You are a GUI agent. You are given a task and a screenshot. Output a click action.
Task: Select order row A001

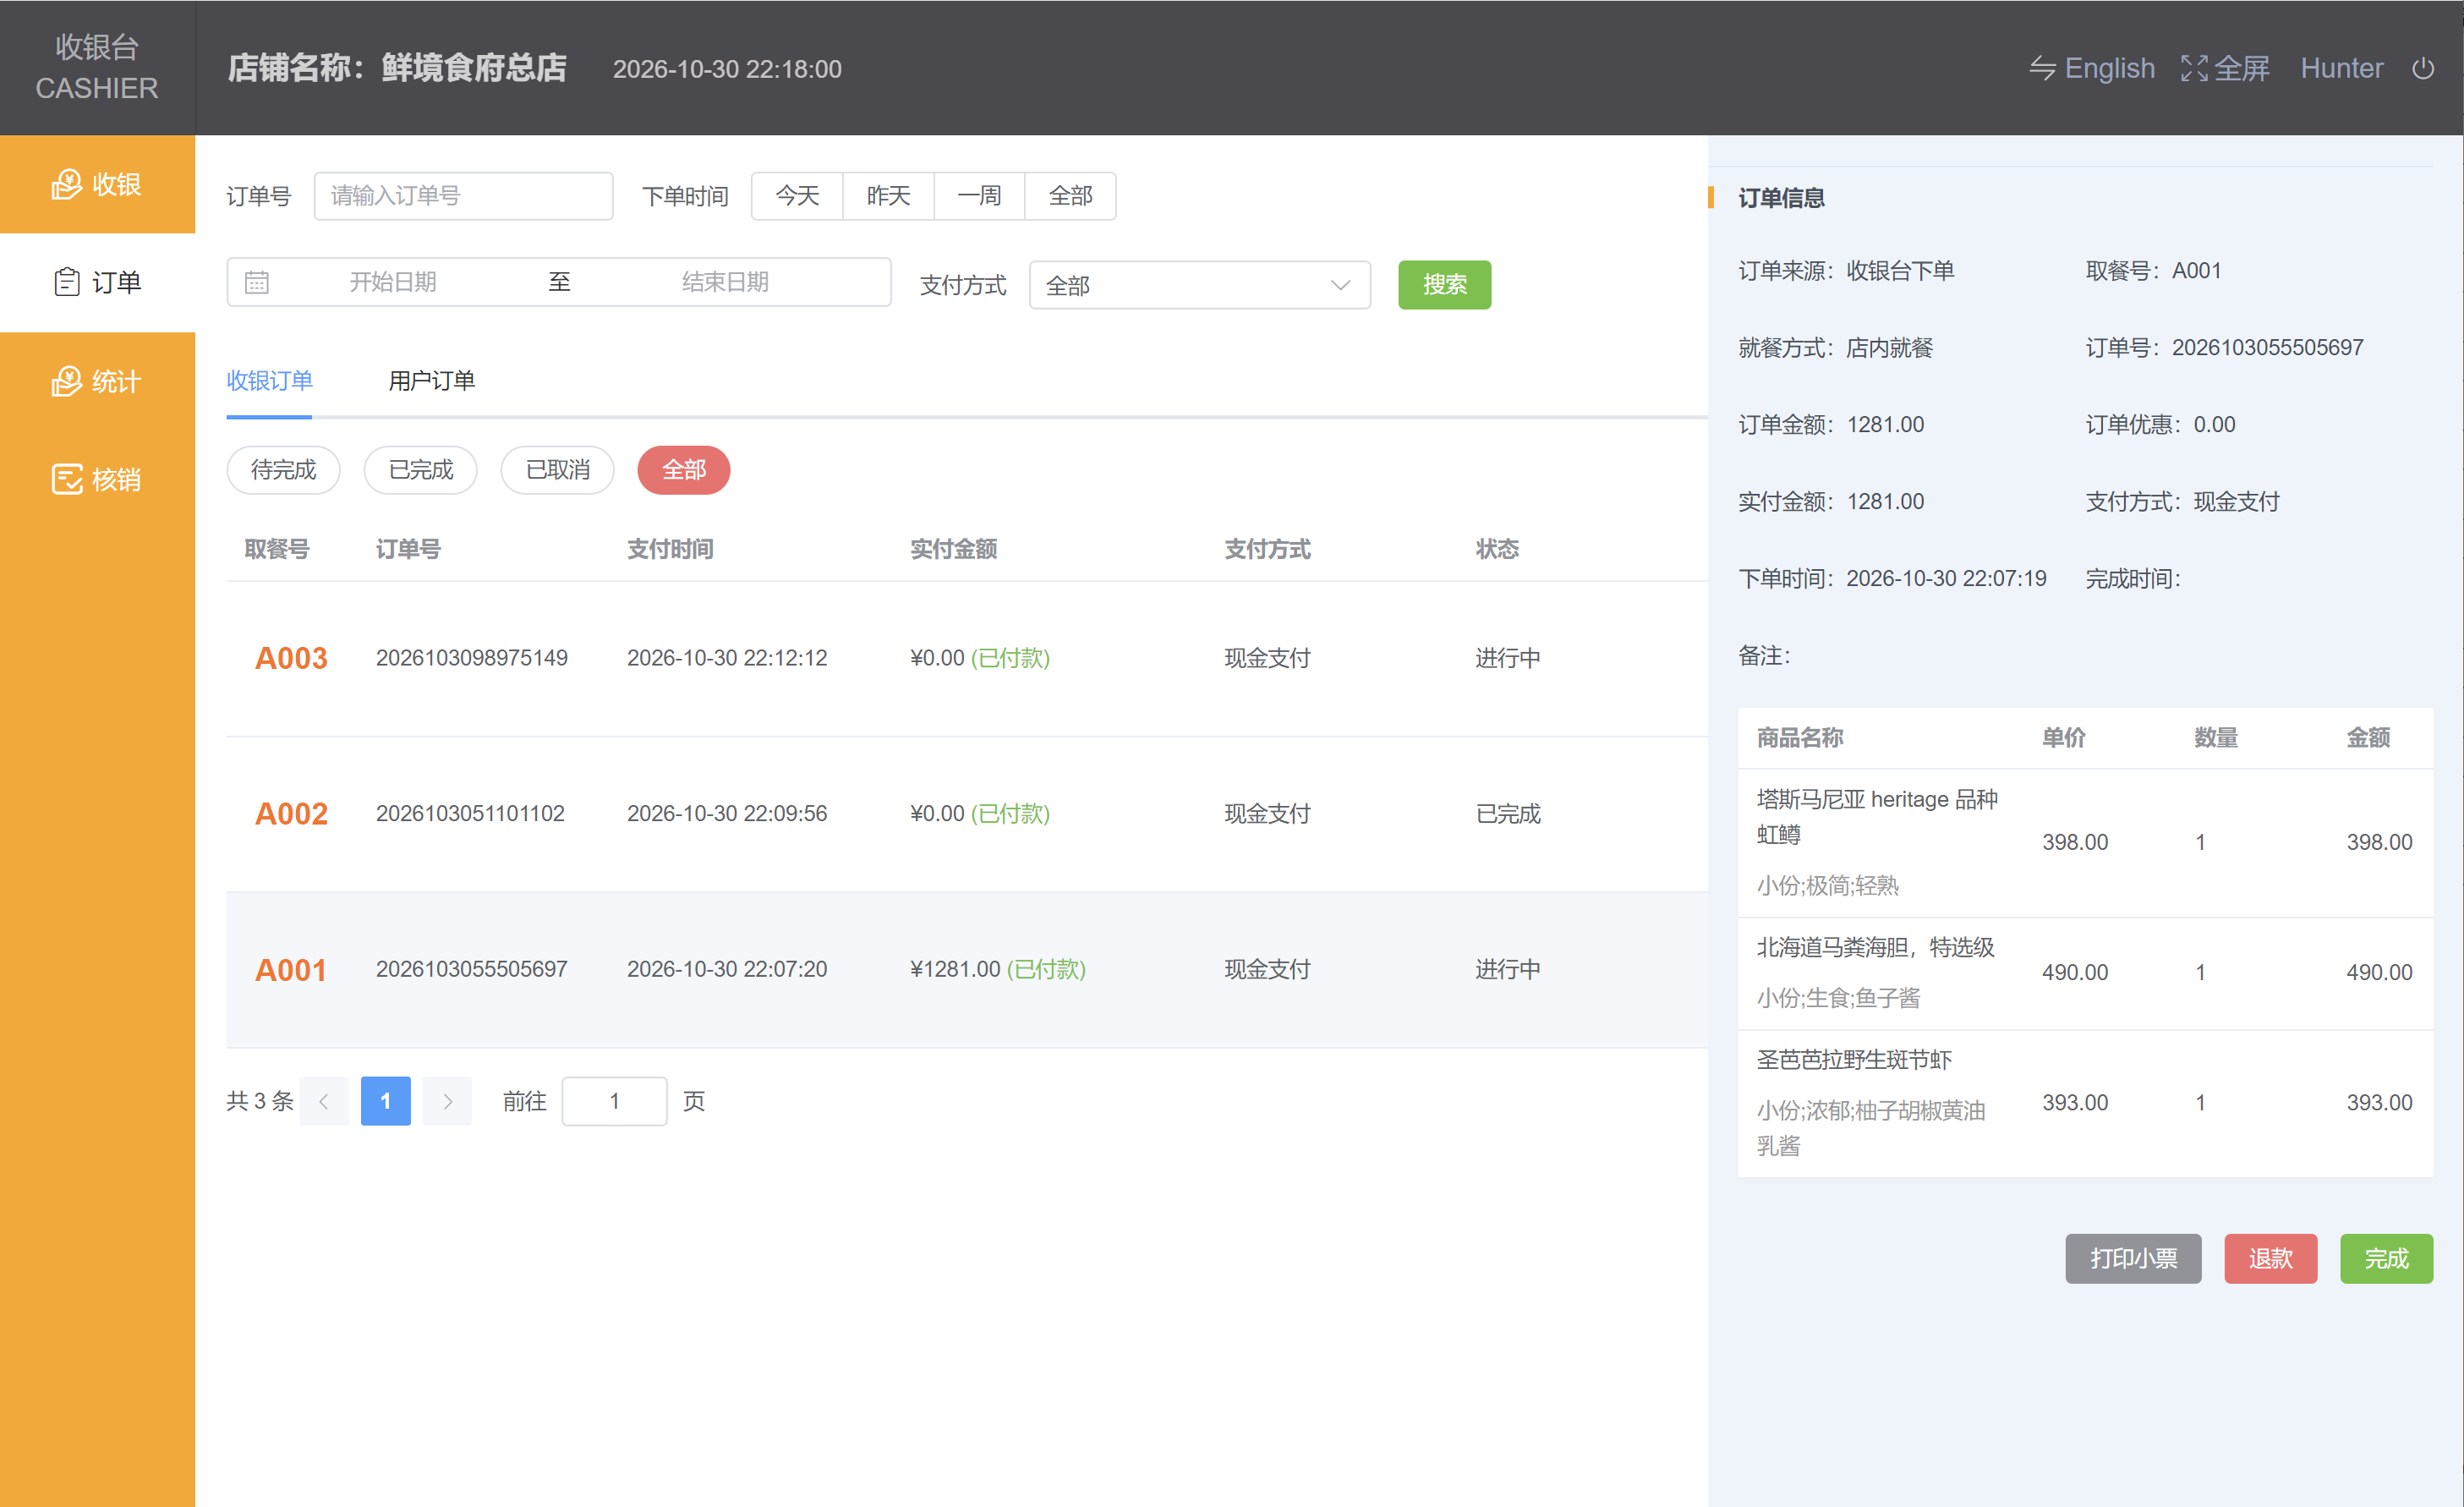967,969
